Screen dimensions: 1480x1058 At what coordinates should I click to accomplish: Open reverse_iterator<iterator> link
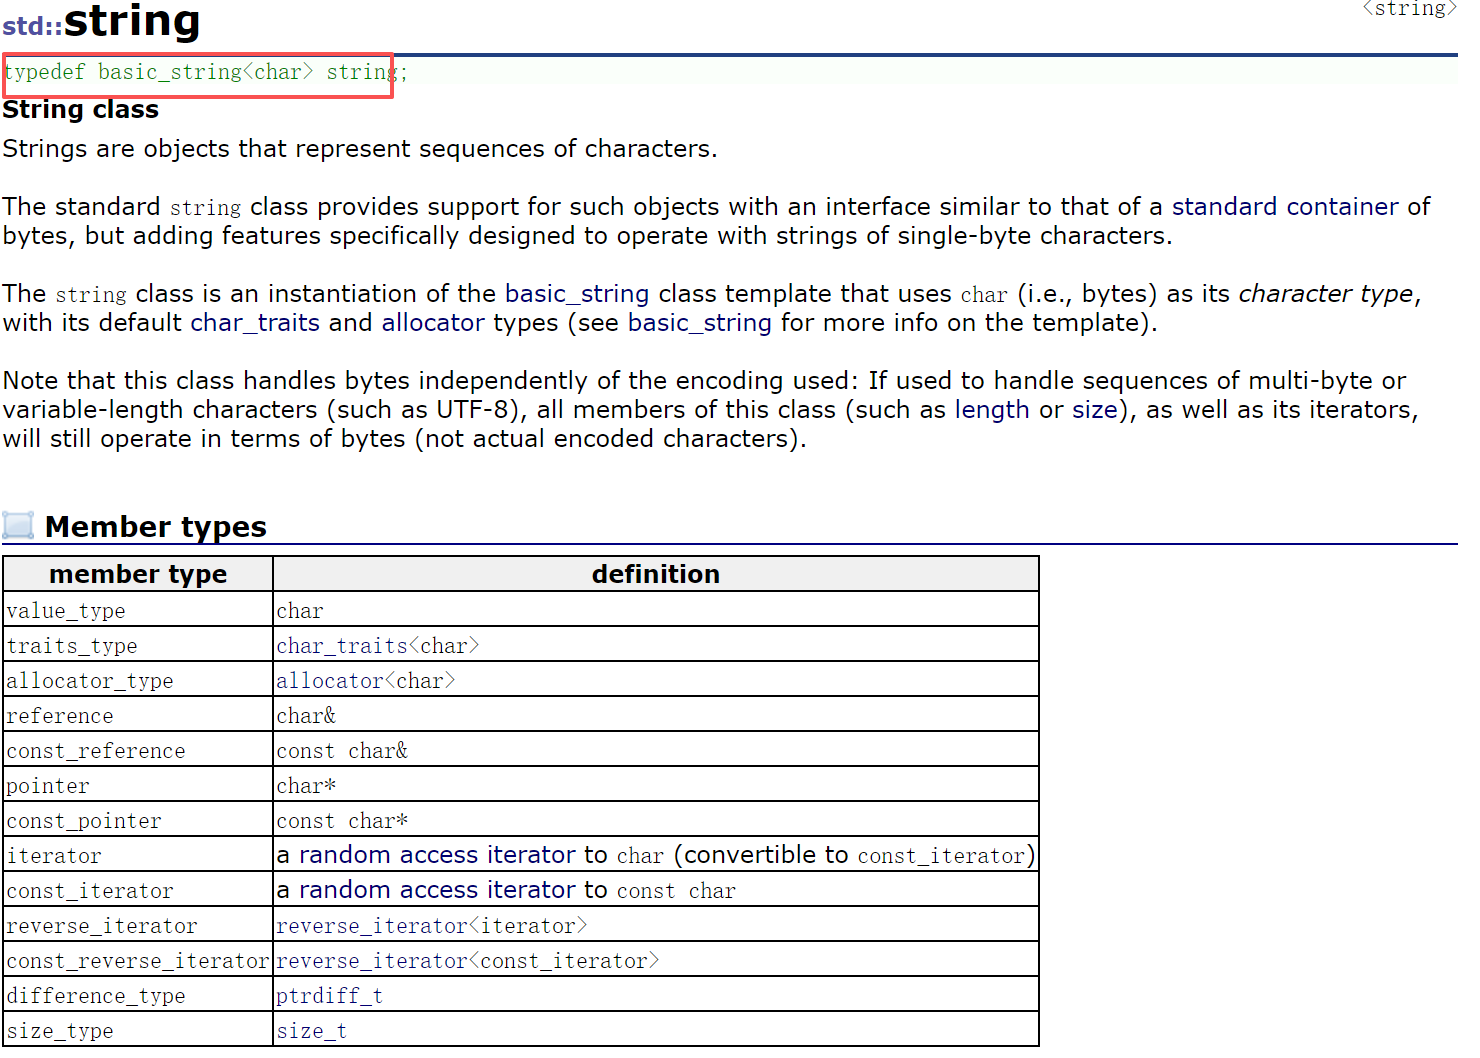[432, 926]
